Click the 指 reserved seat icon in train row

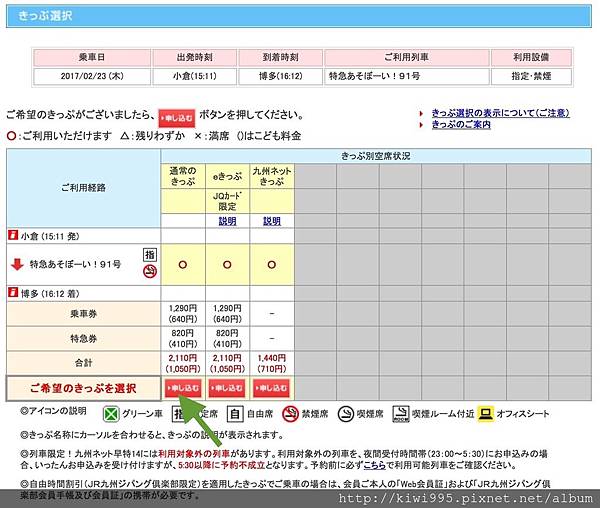coord(150,255)
